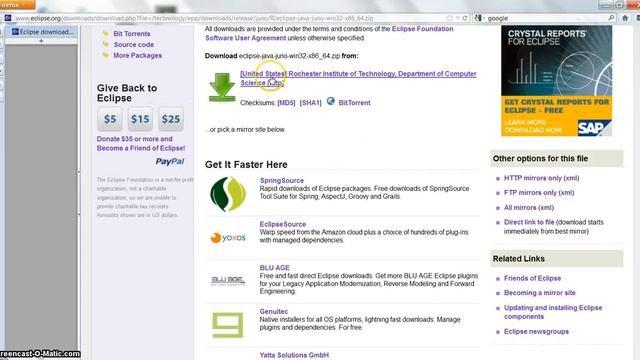Donate $25 to Eclipse
The image size is (640, 360).
[x=171, y=119]
